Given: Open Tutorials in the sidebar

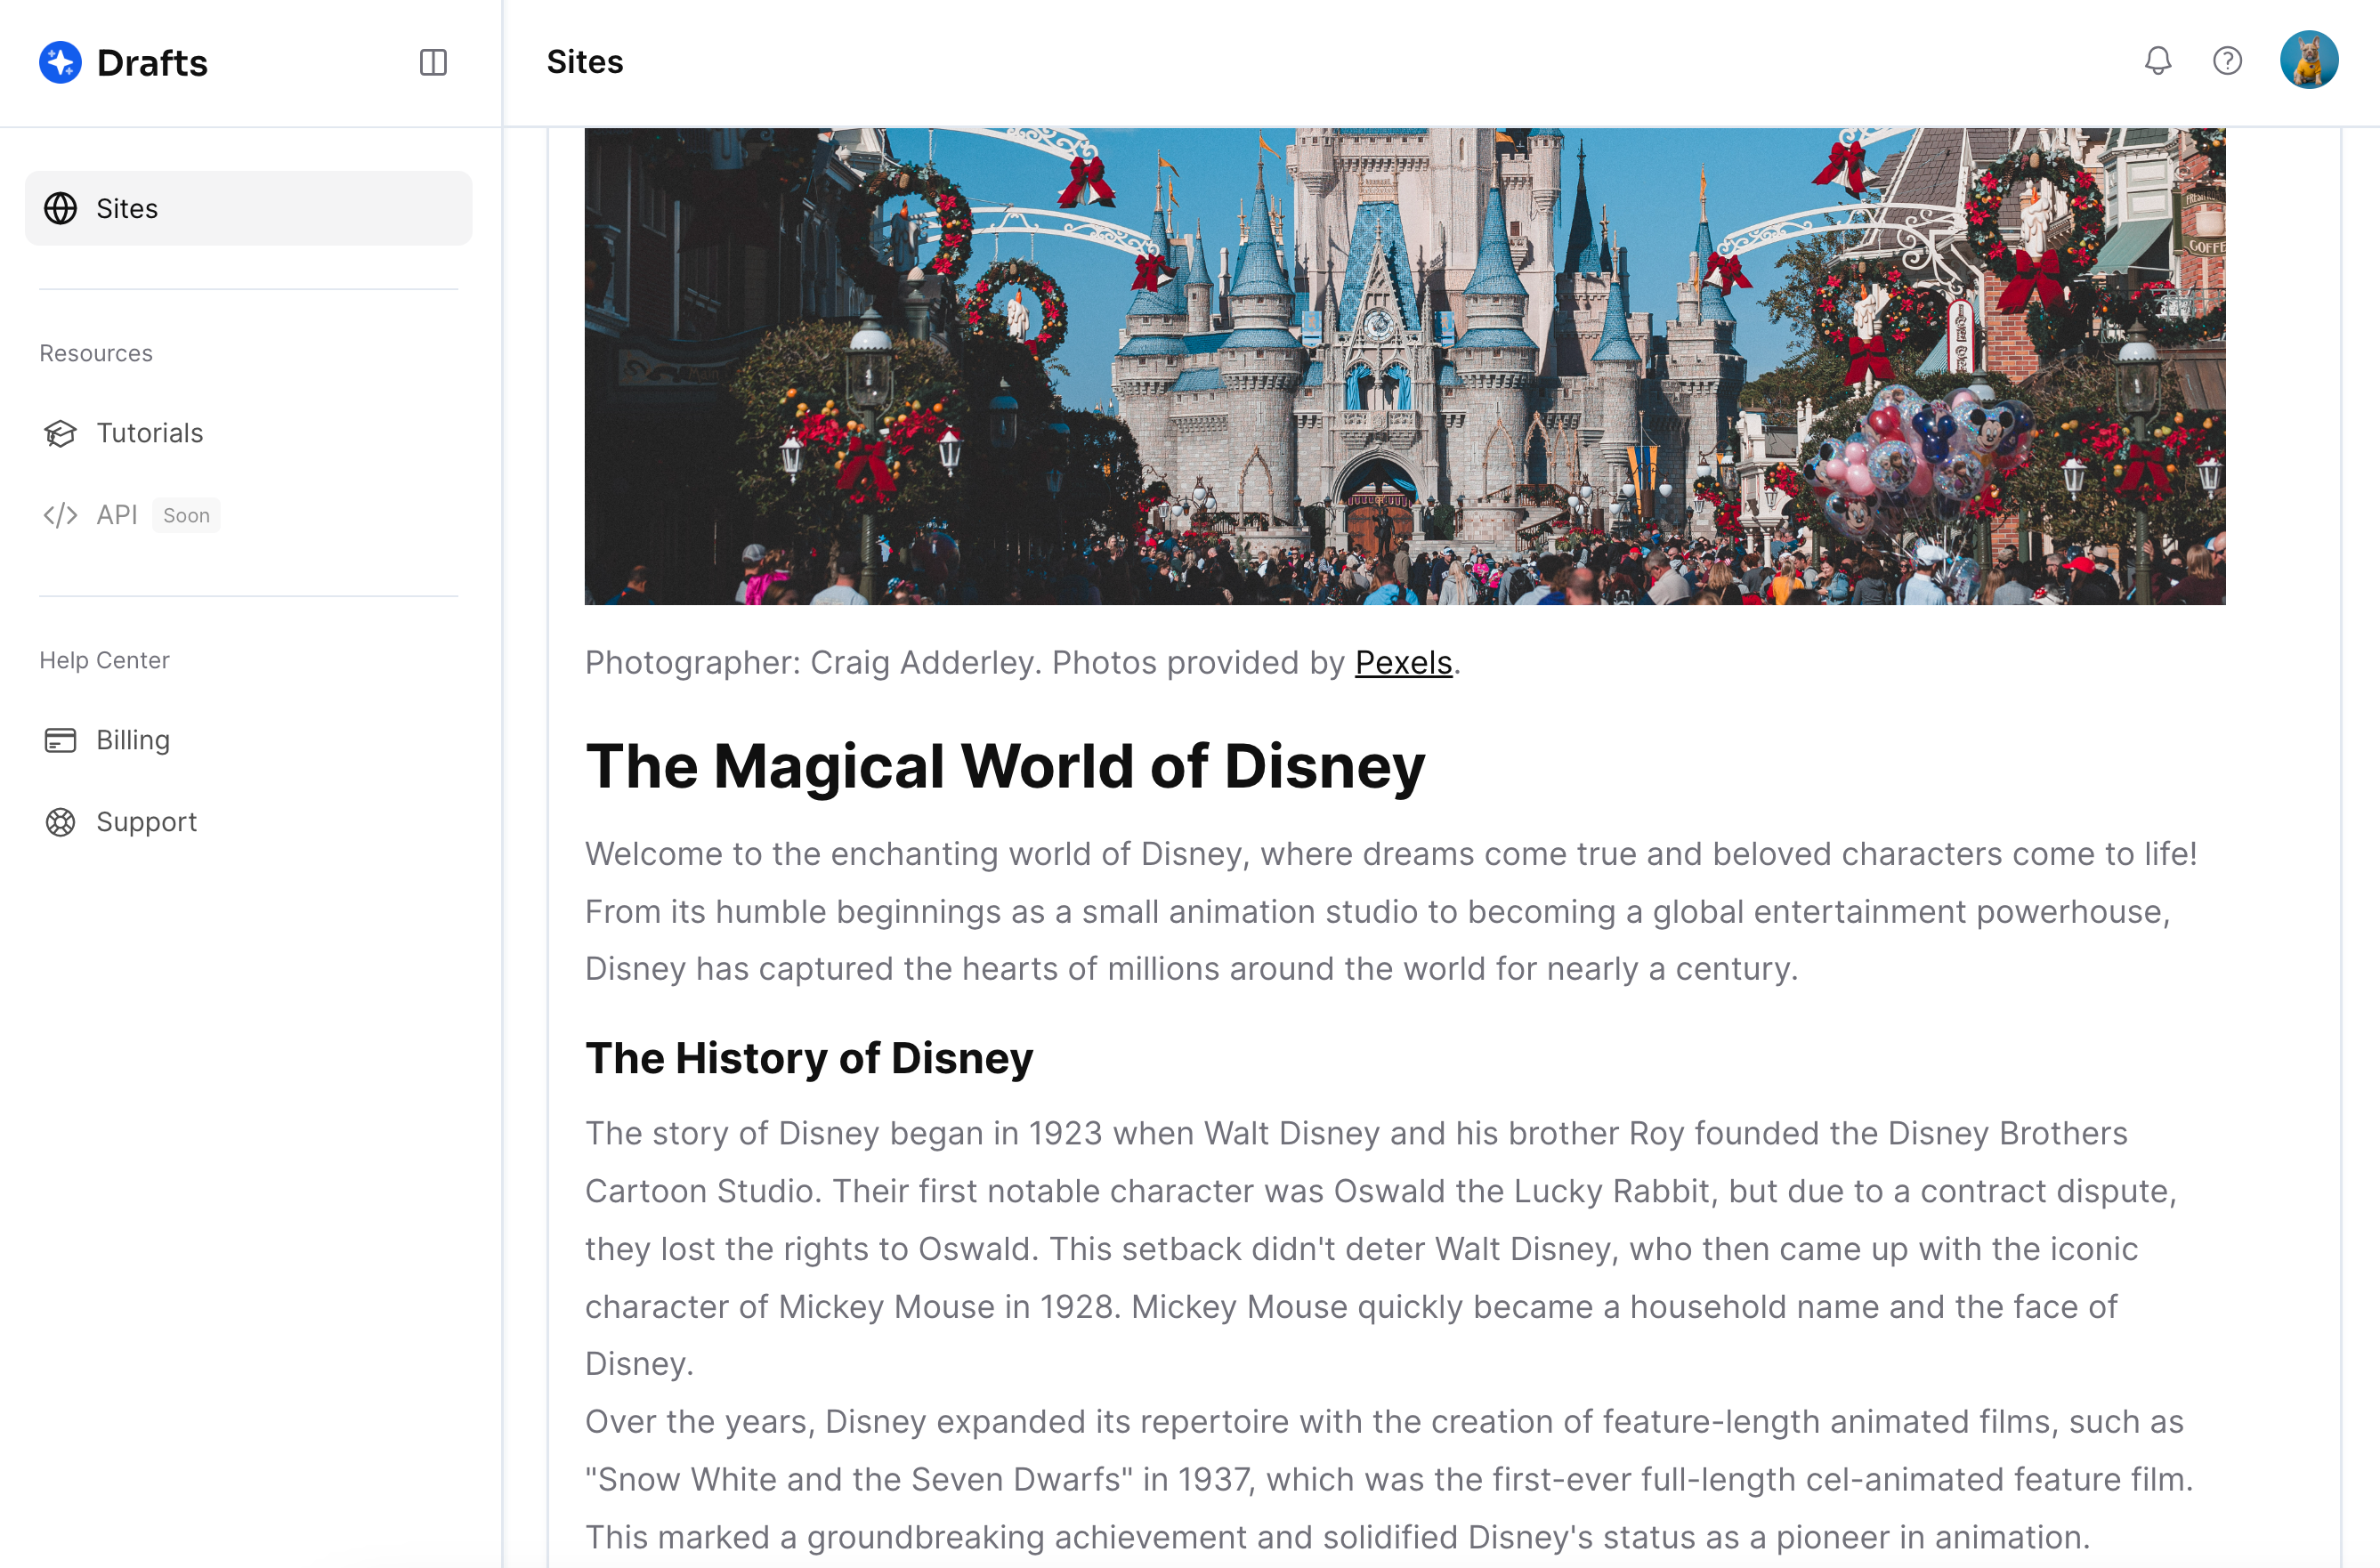Looking at the screenshot, I should point(248,433).
